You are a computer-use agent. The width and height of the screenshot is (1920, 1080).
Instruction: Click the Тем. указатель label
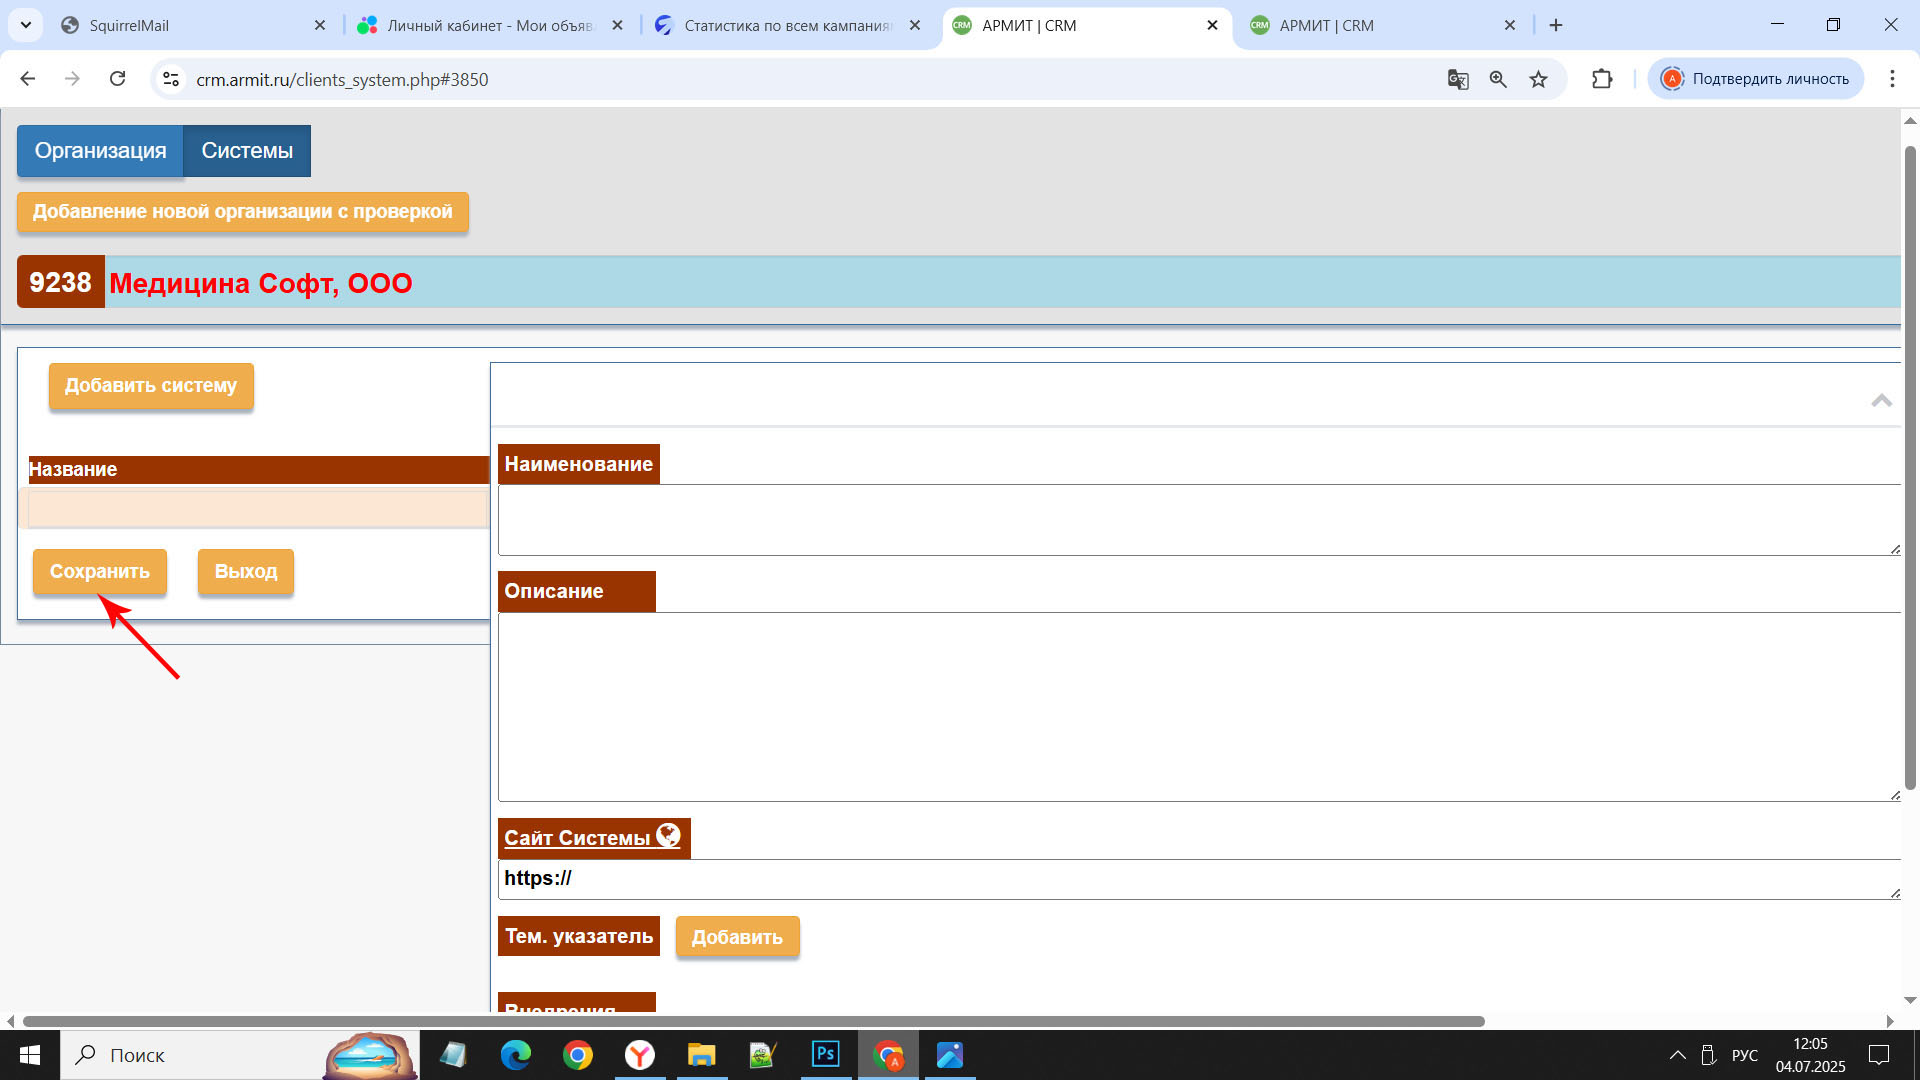point(578,936)
